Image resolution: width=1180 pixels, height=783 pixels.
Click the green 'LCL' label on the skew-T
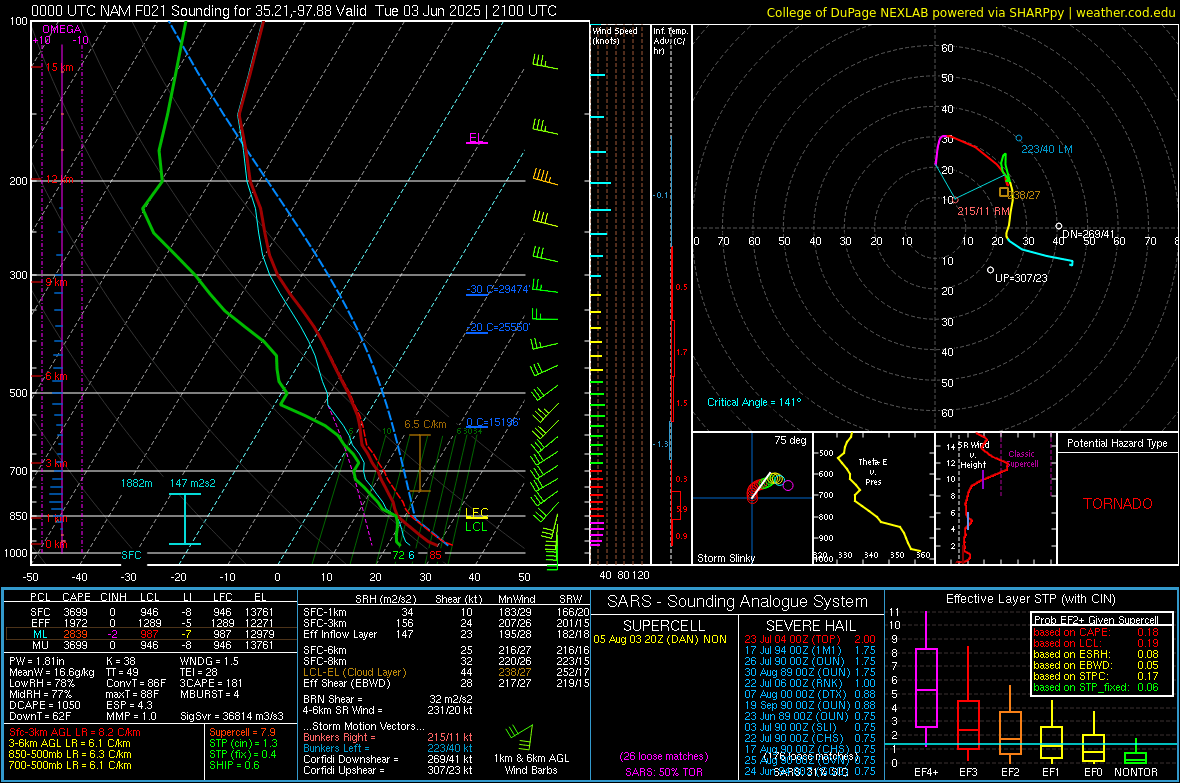(476, 526)
